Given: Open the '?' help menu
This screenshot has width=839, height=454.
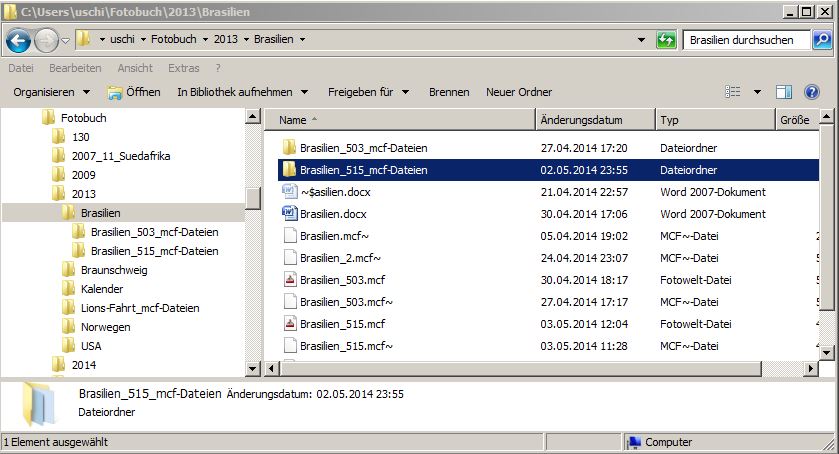Looking at the screenshot, I should [x=218, y=68].
